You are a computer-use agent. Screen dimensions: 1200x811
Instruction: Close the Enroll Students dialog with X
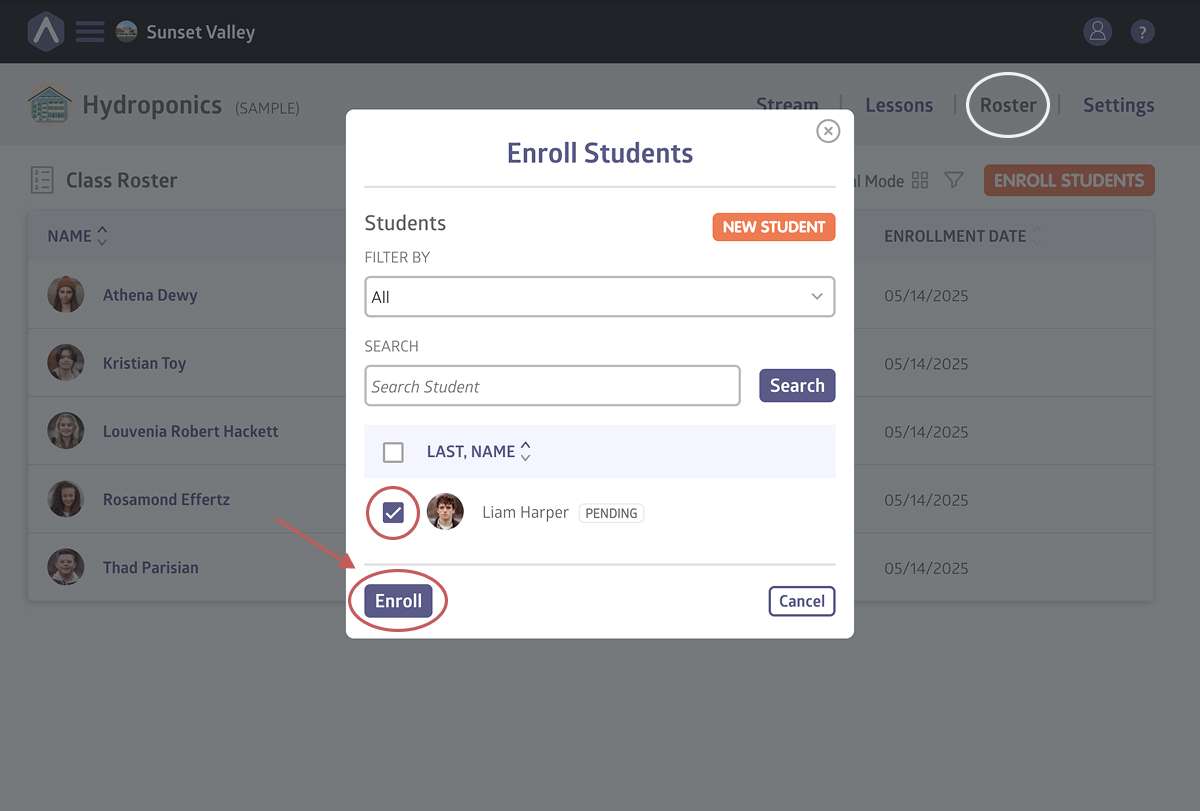827,131
